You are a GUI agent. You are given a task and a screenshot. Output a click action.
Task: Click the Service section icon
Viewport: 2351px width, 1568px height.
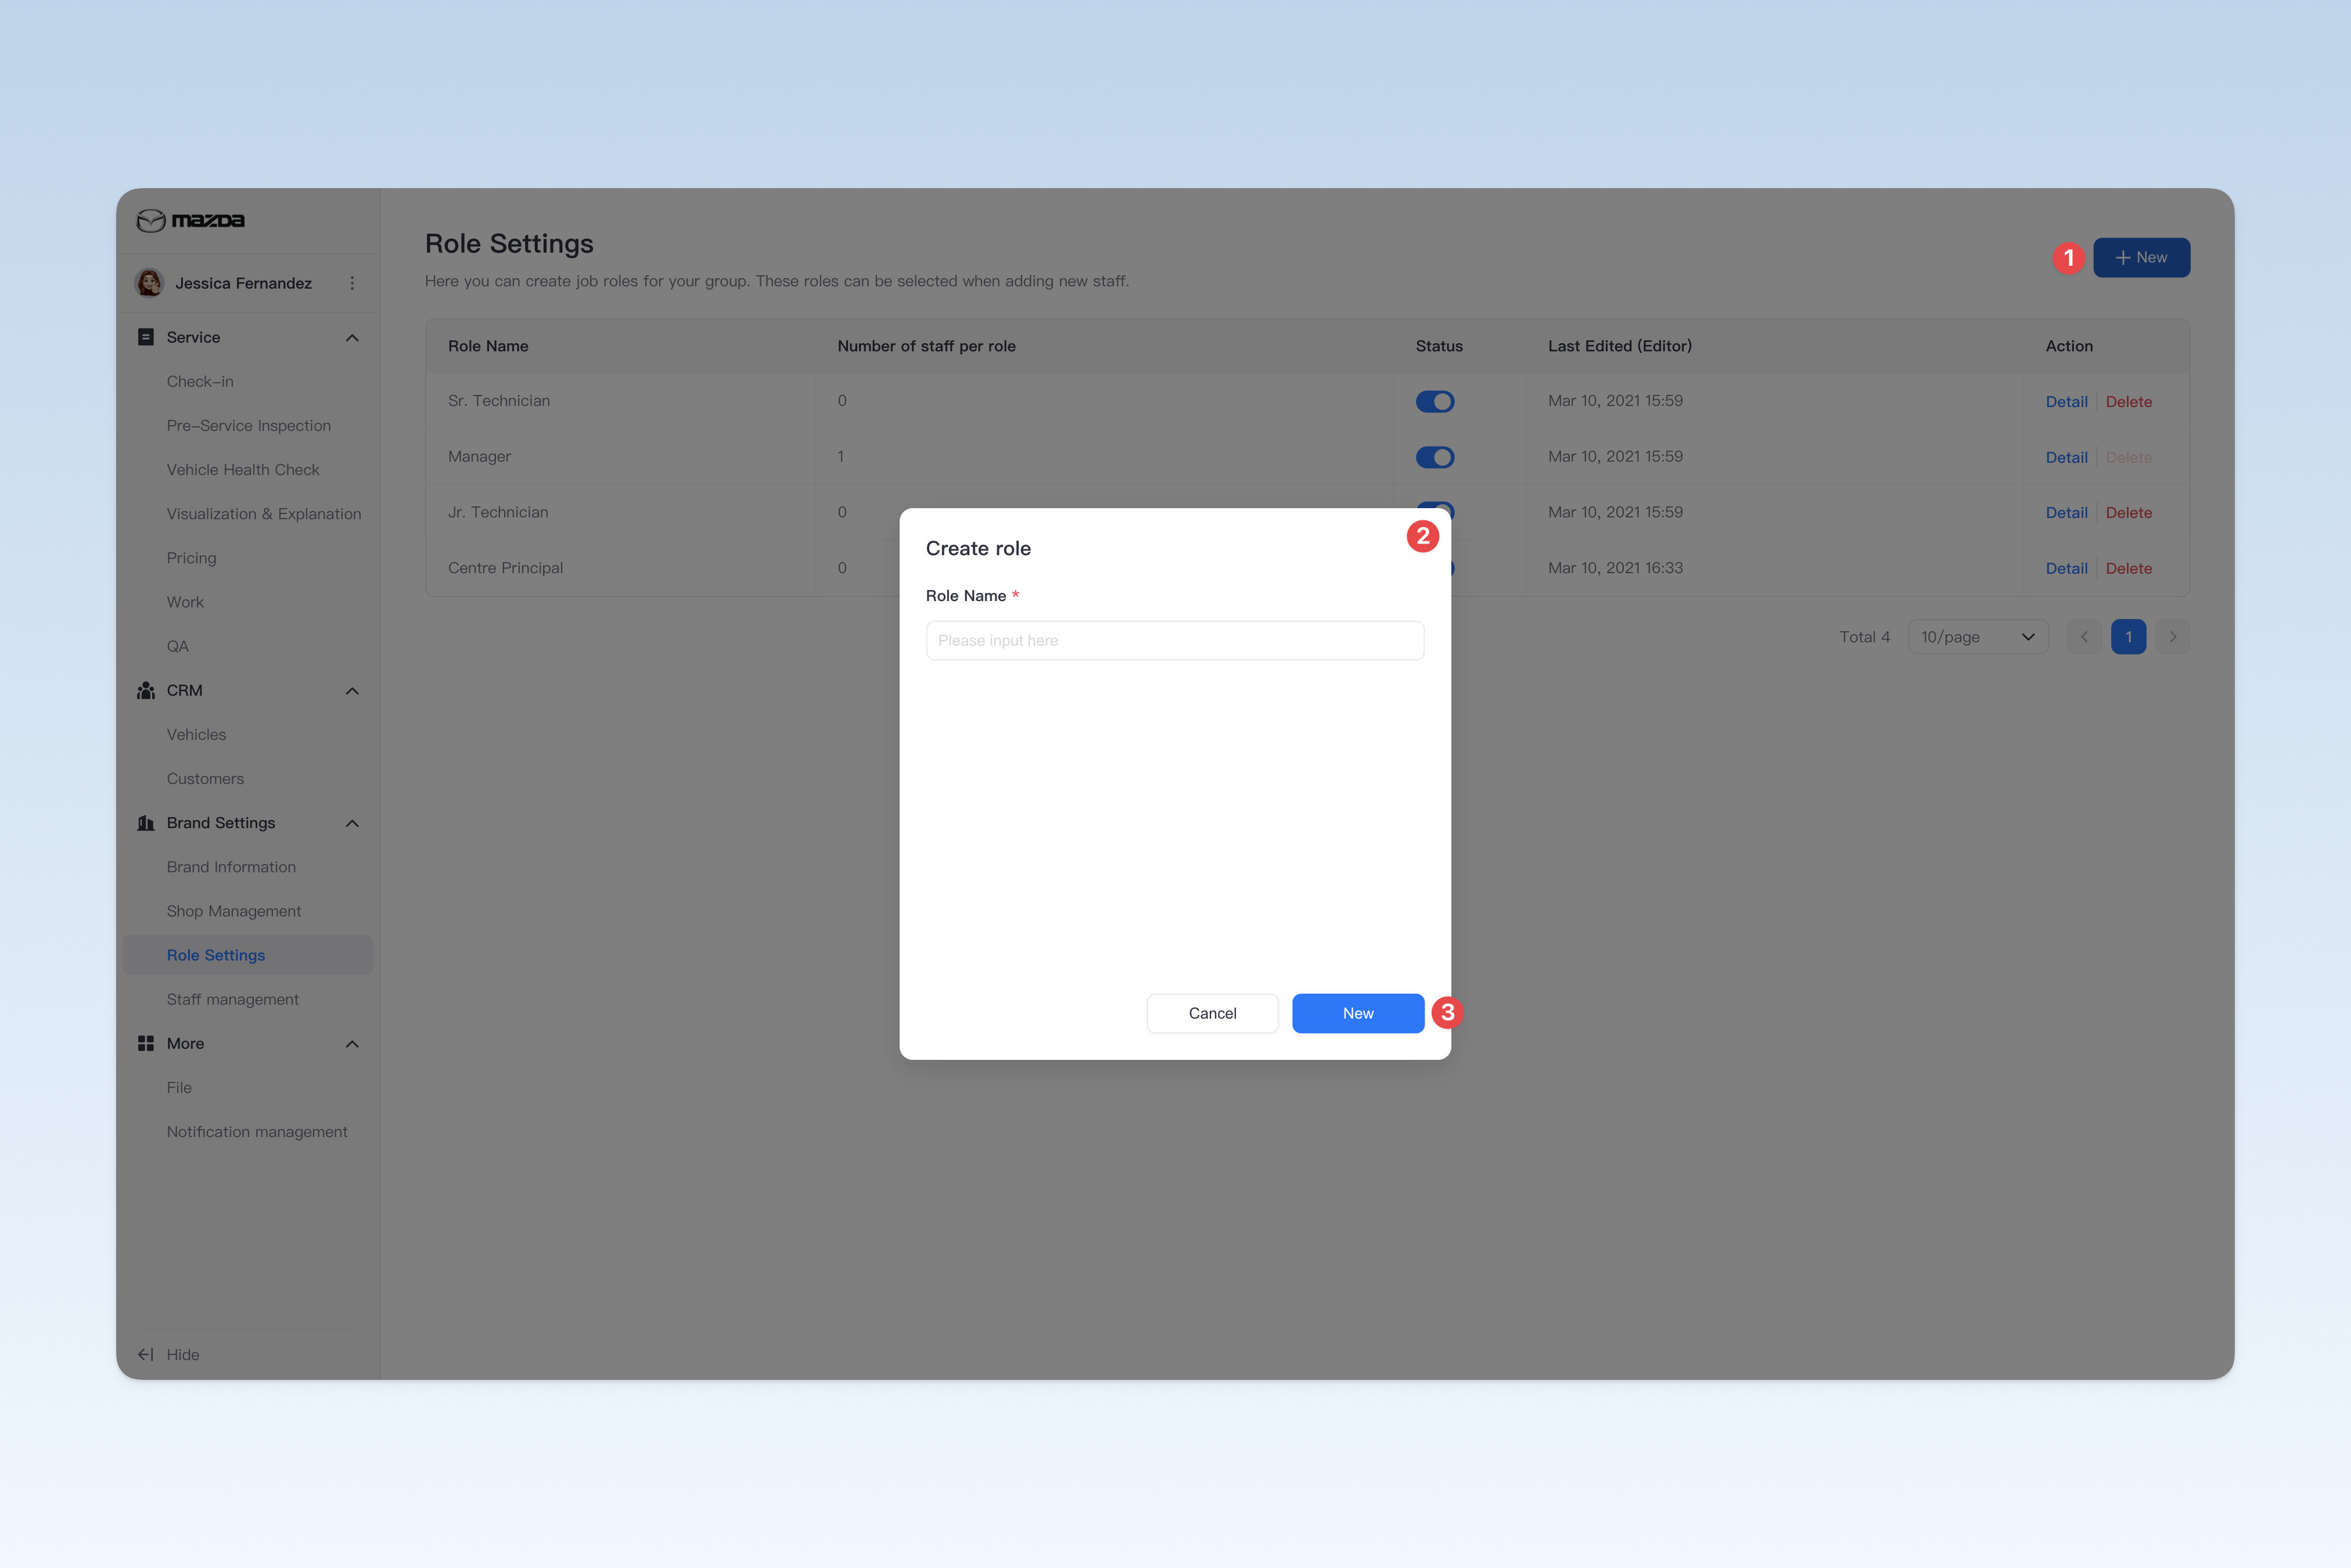146,337
